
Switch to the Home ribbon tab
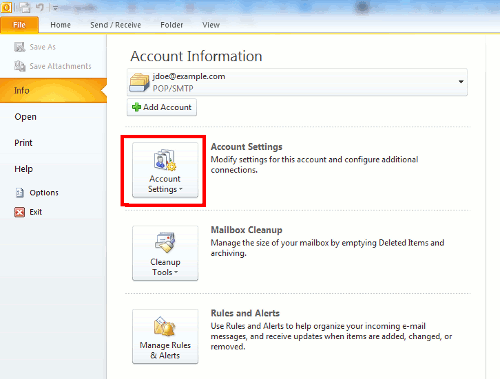coord(60,25)
